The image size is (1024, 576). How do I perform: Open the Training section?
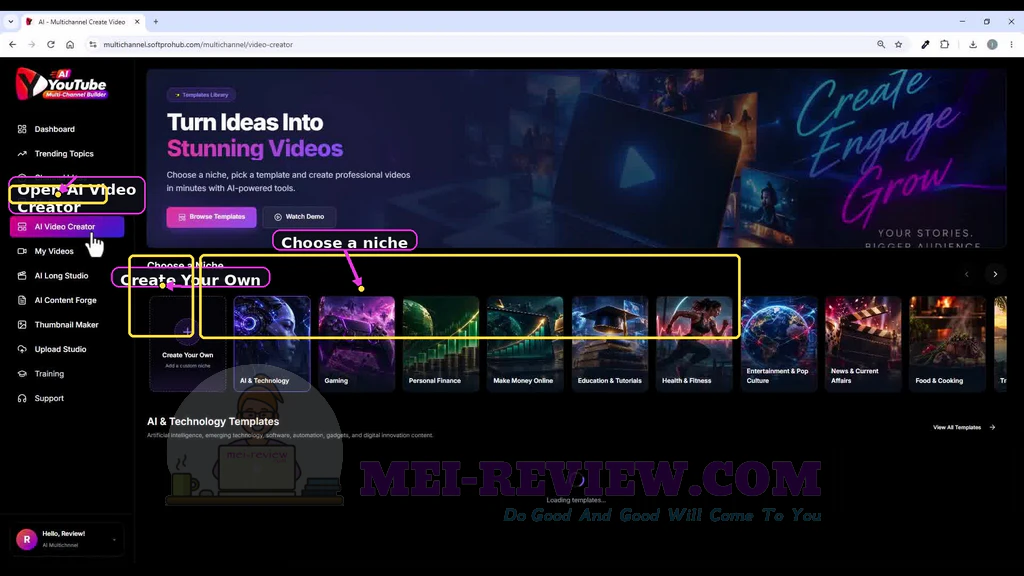click(x=49, y=374)
